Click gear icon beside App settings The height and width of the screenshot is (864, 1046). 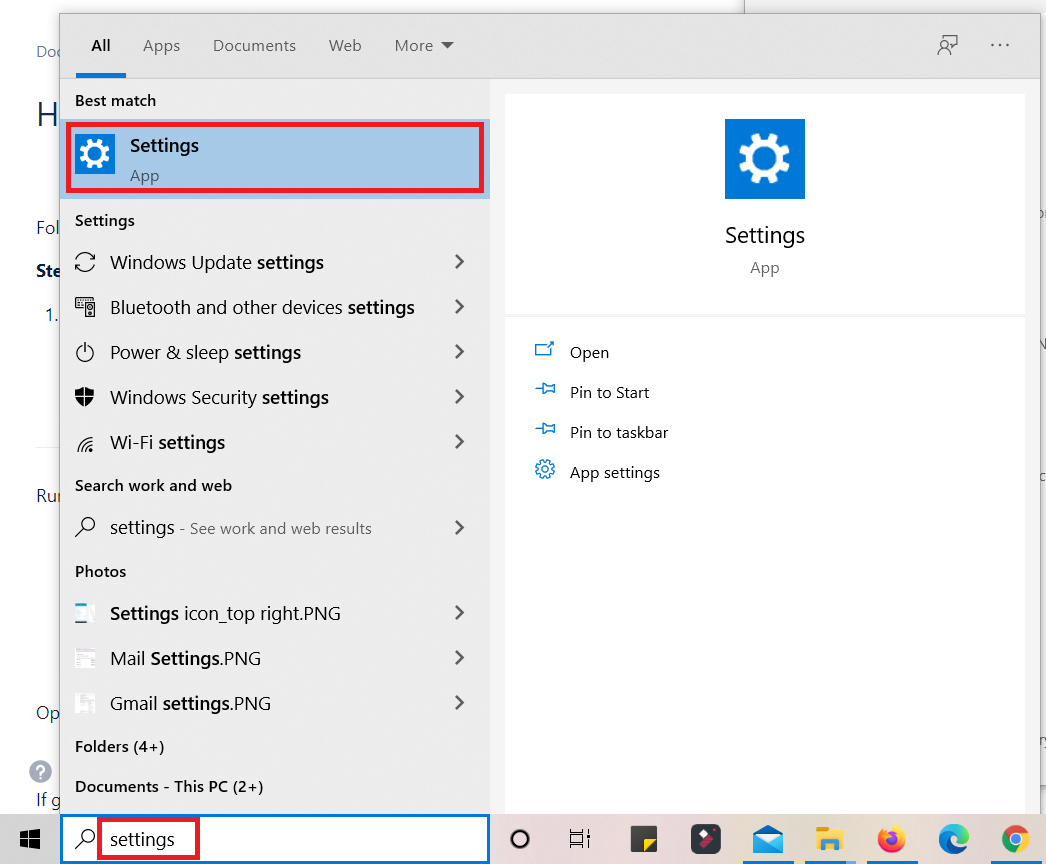pyautogui.click(x=545, y=470)
